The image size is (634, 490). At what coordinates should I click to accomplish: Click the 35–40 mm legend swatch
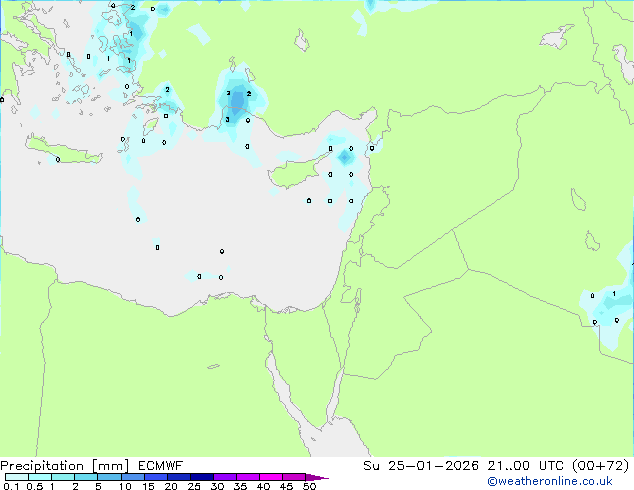point(248,477)
